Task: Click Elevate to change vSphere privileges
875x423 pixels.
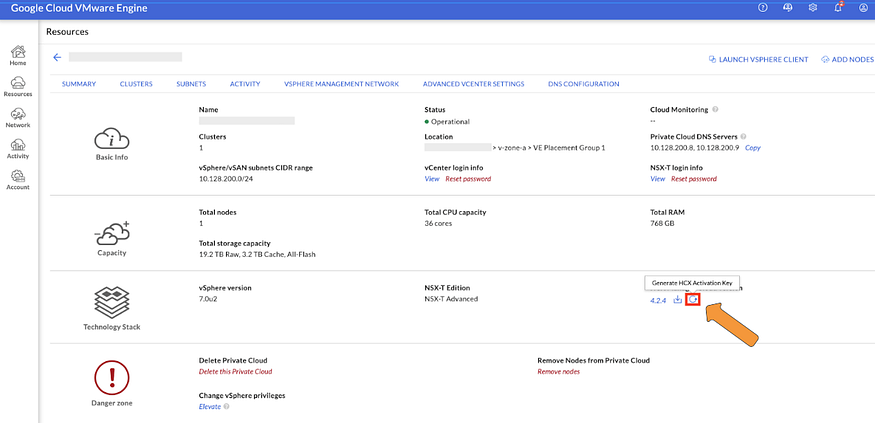Action: click(x=210, y=407)
